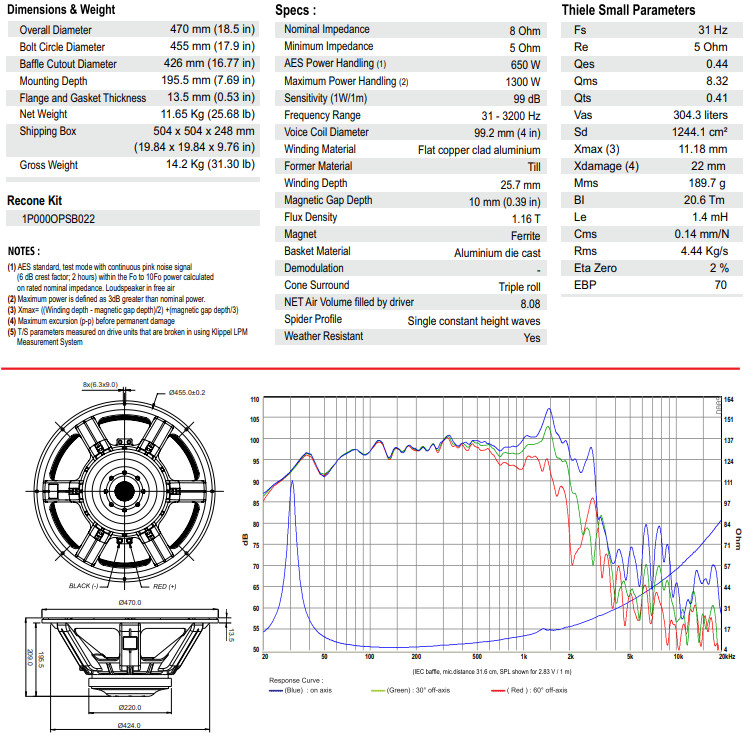Click the speaker front view drawing
This screenshot has height=738, width=750.
pos(124,490)
